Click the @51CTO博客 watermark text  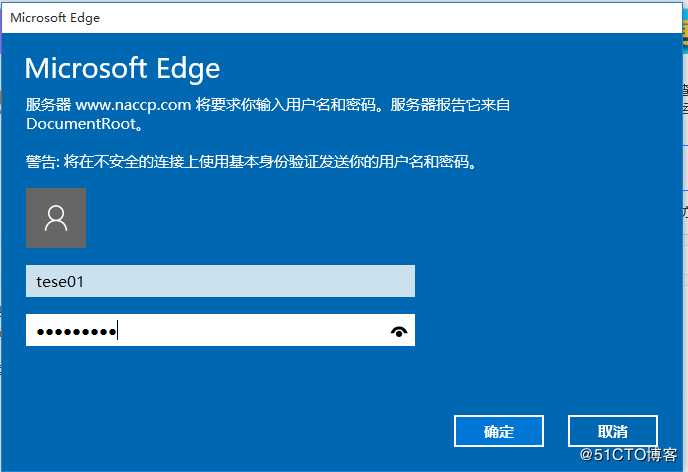(628, 454)
